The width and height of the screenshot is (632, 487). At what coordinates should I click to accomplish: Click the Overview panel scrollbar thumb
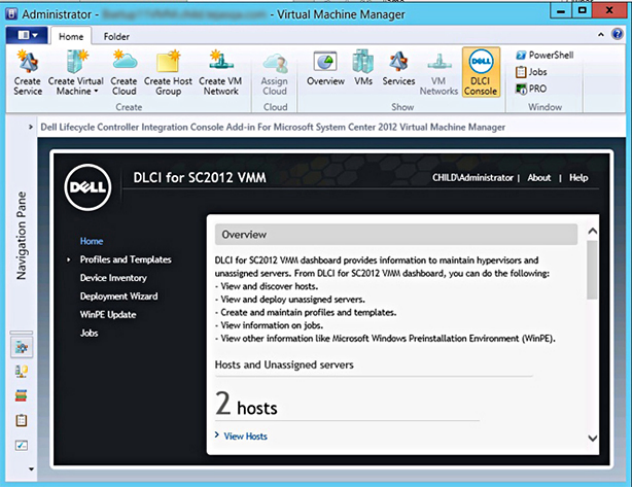(592, 270)
